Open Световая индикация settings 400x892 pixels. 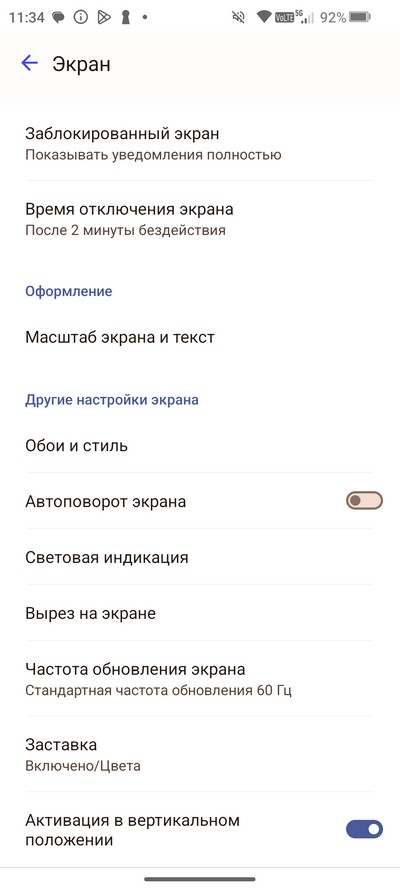click(x=200, y=557)
